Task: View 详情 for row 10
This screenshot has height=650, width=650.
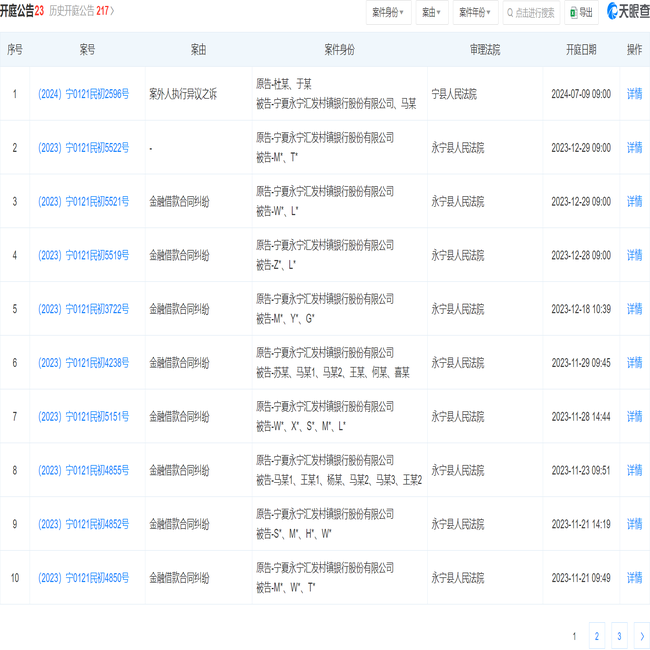Action: [x=634, y=578]
